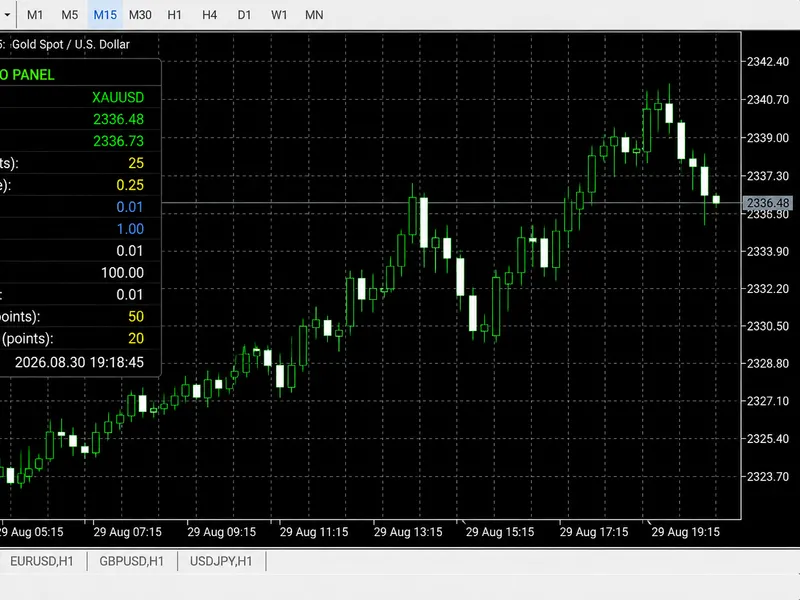The width and height of the screenshot is (800, 600).
Task: Click the 2026.08.30 19:18:45 timestamp
Action: point(79,363)
